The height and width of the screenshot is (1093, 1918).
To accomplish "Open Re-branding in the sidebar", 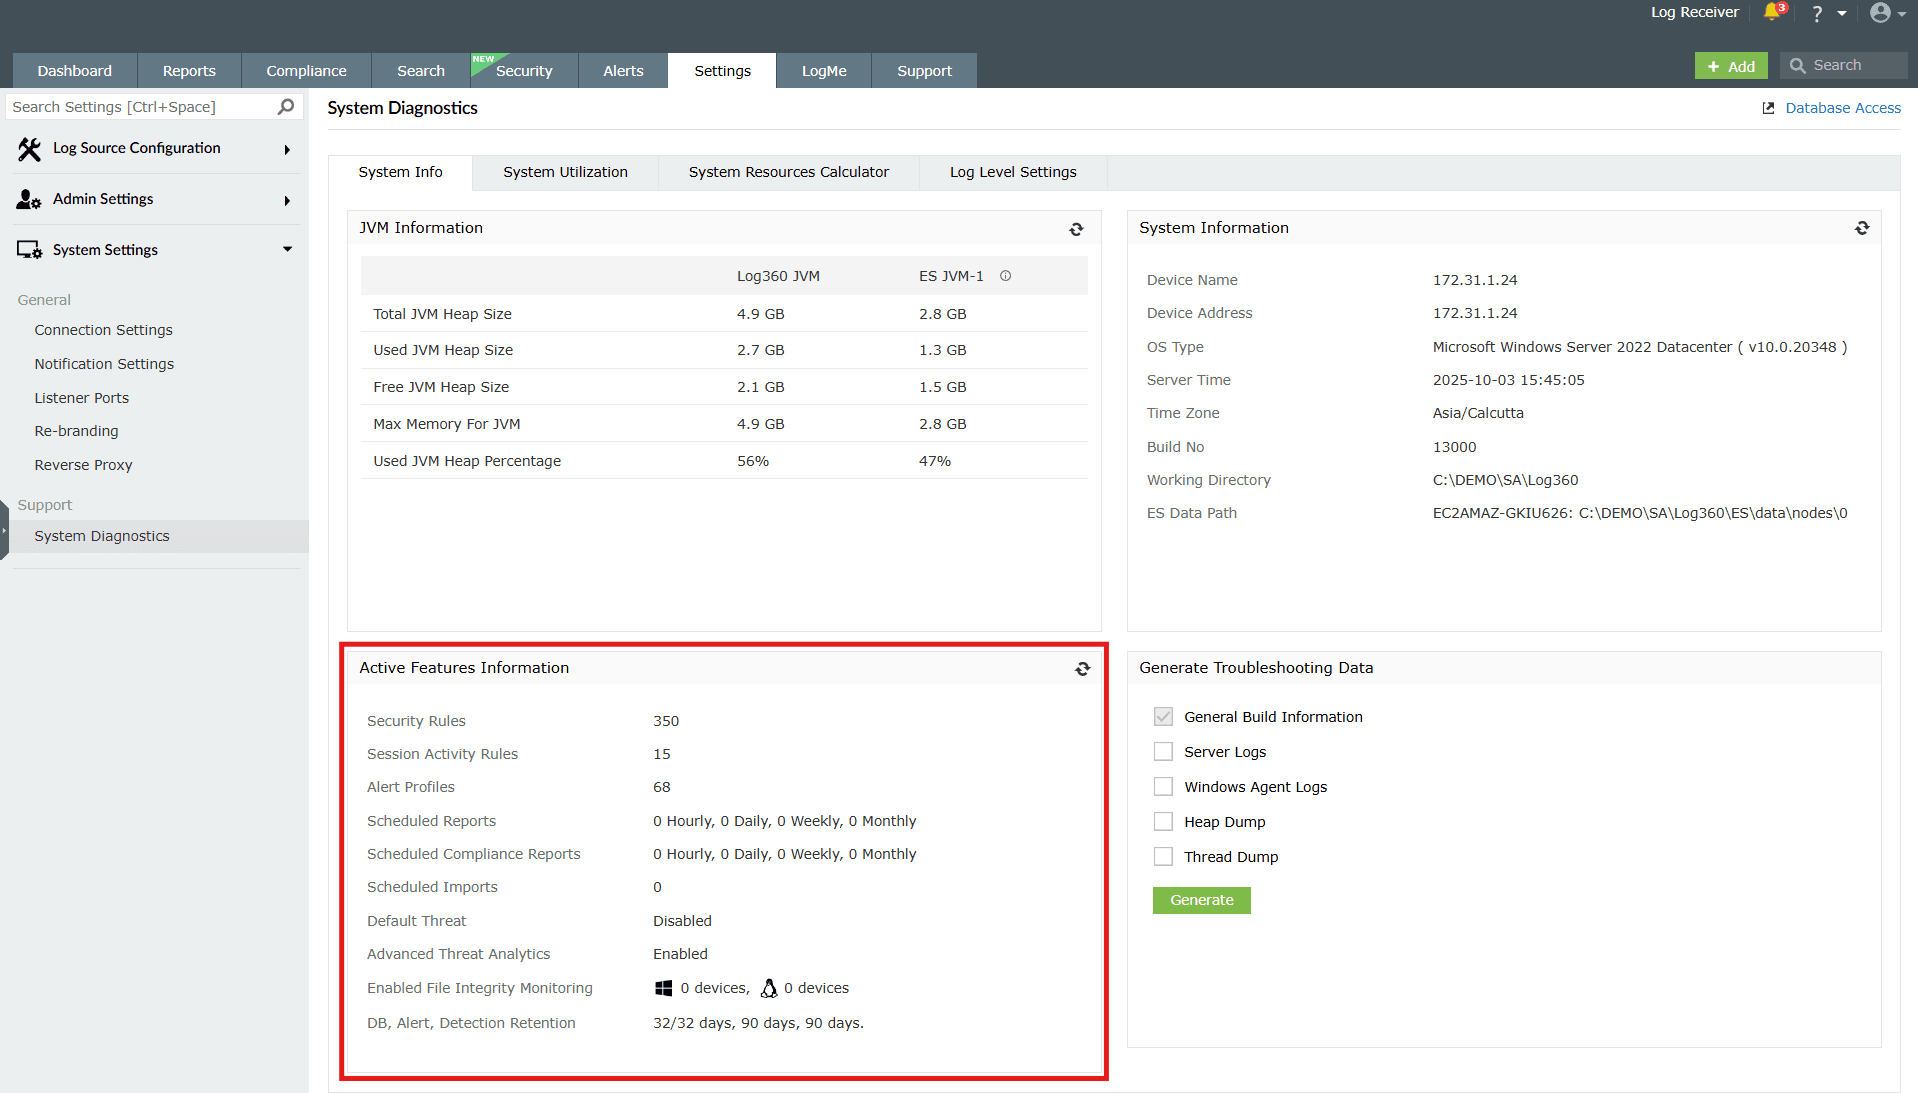I will click(76, 431).
